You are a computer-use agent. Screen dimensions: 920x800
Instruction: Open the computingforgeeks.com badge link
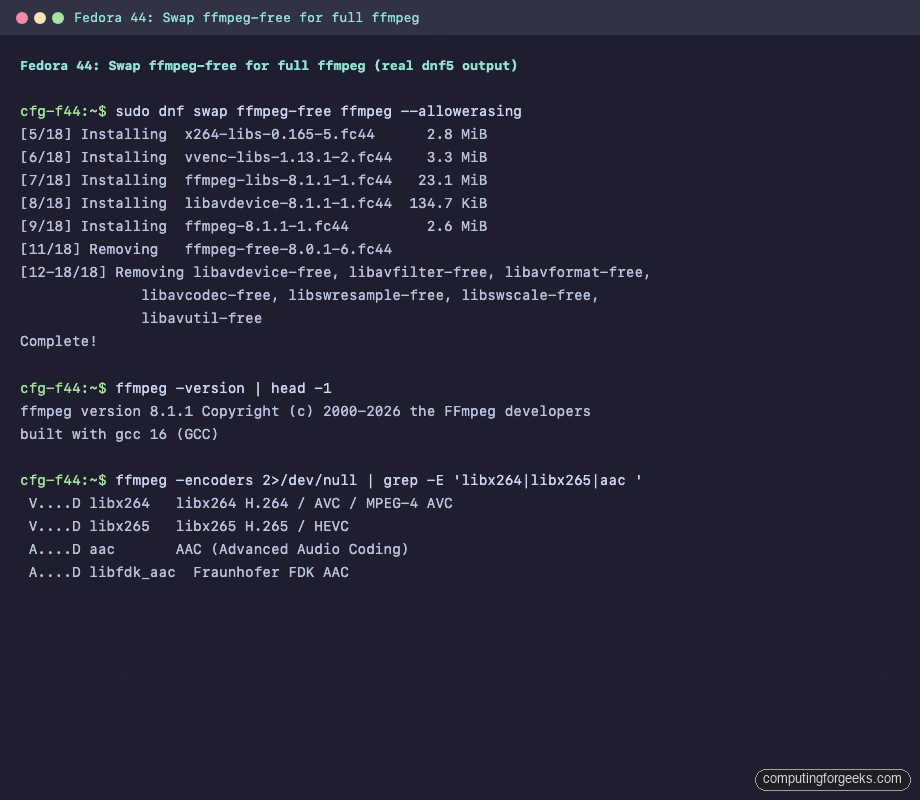[832, 779]
